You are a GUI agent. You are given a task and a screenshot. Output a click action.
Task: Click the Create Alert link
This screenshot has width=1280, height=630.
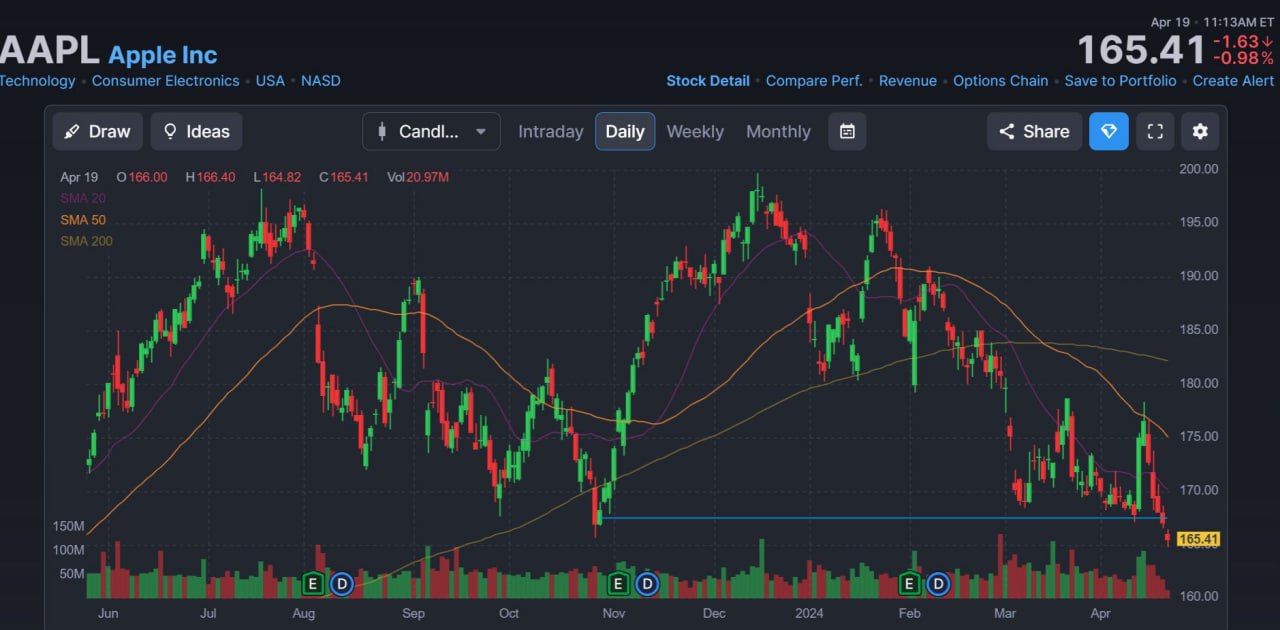coord(1234,81)
